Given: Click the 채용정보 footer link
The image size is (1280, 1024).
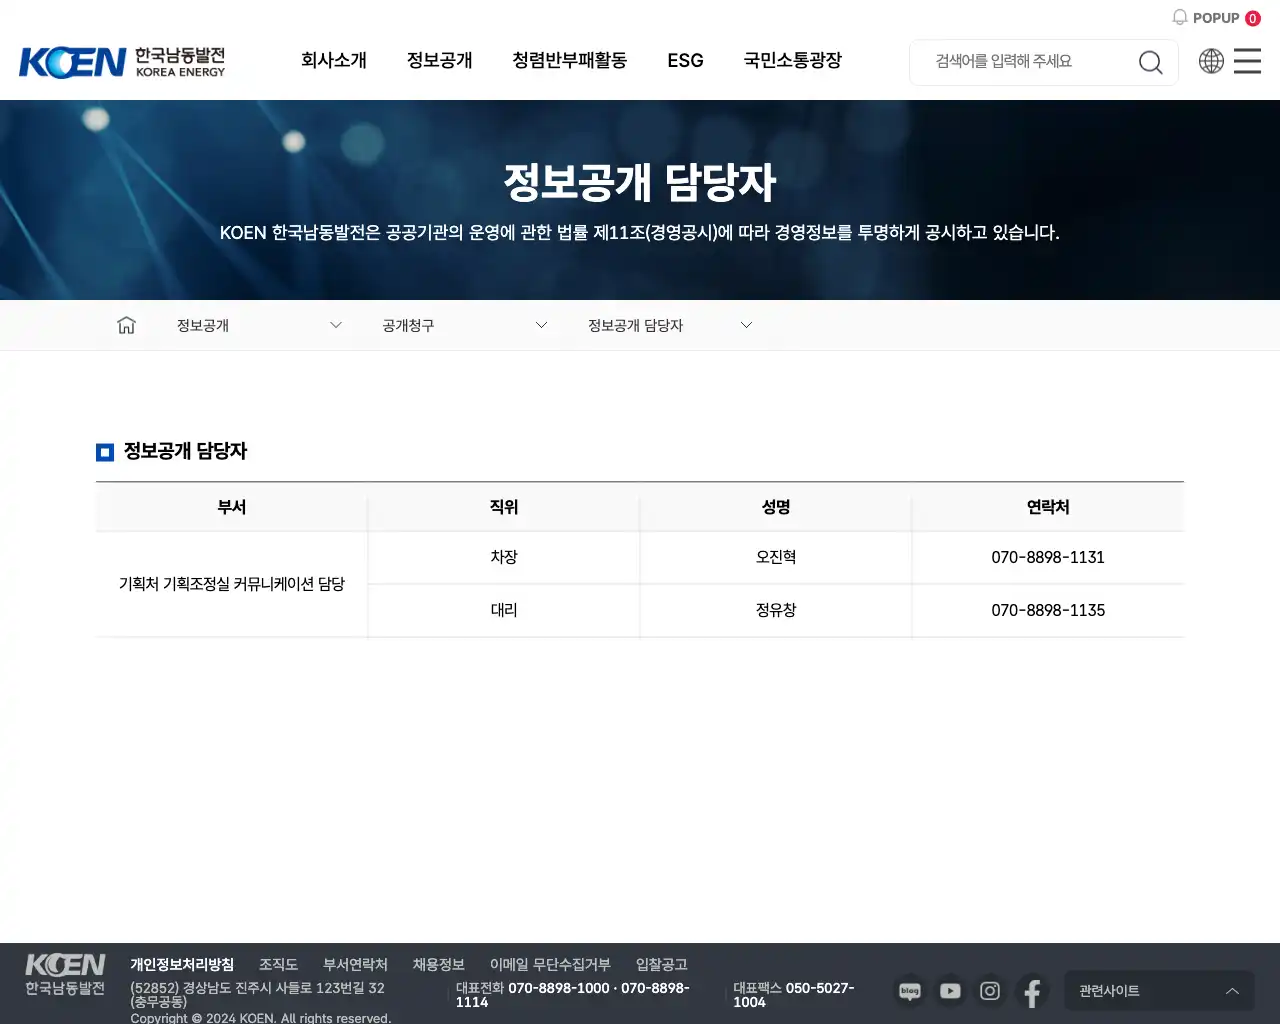Looking at the screenshot, I should (438, 964).
